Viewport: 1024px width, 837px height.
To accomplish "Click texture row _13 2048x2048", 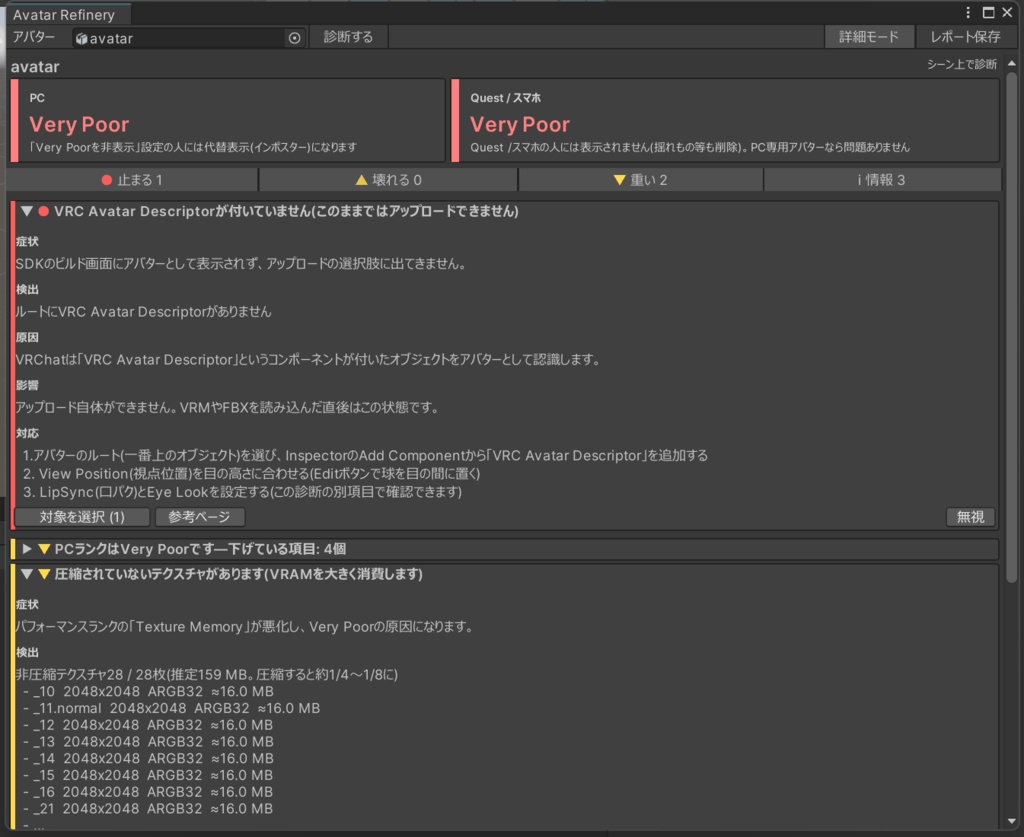I will 148,742.
